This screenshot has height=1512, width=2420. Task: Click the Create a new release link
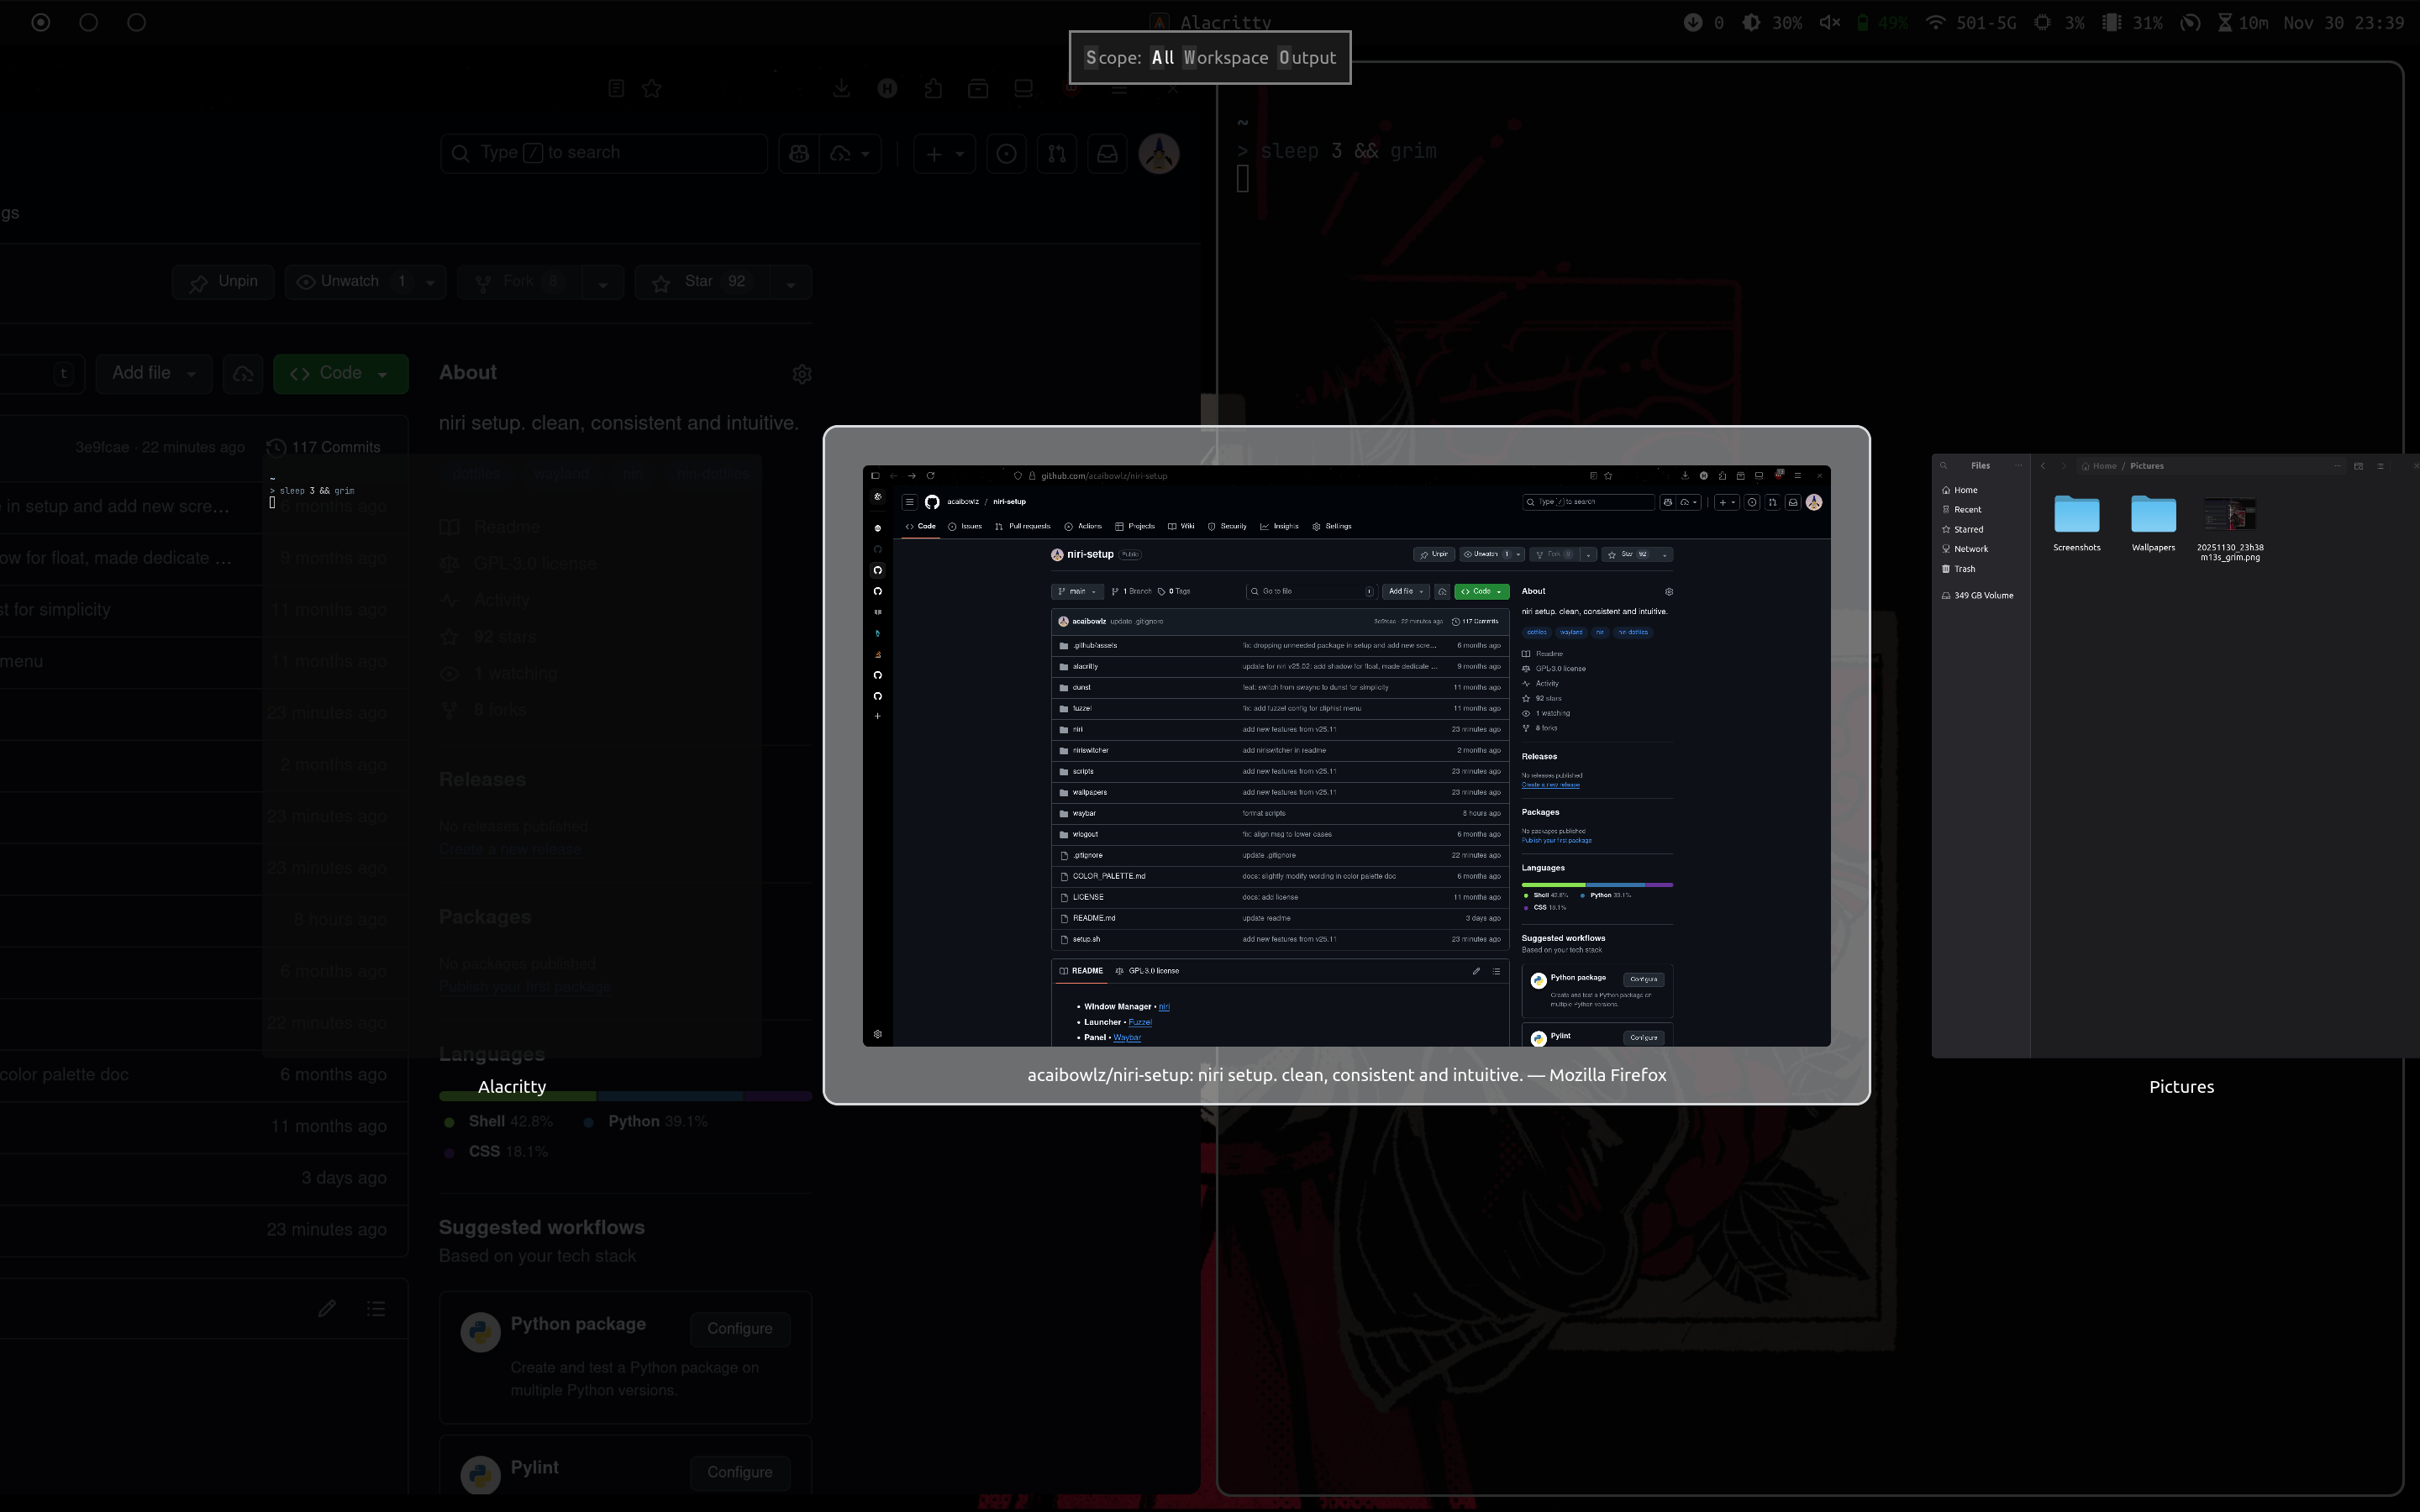pos(510,849)
